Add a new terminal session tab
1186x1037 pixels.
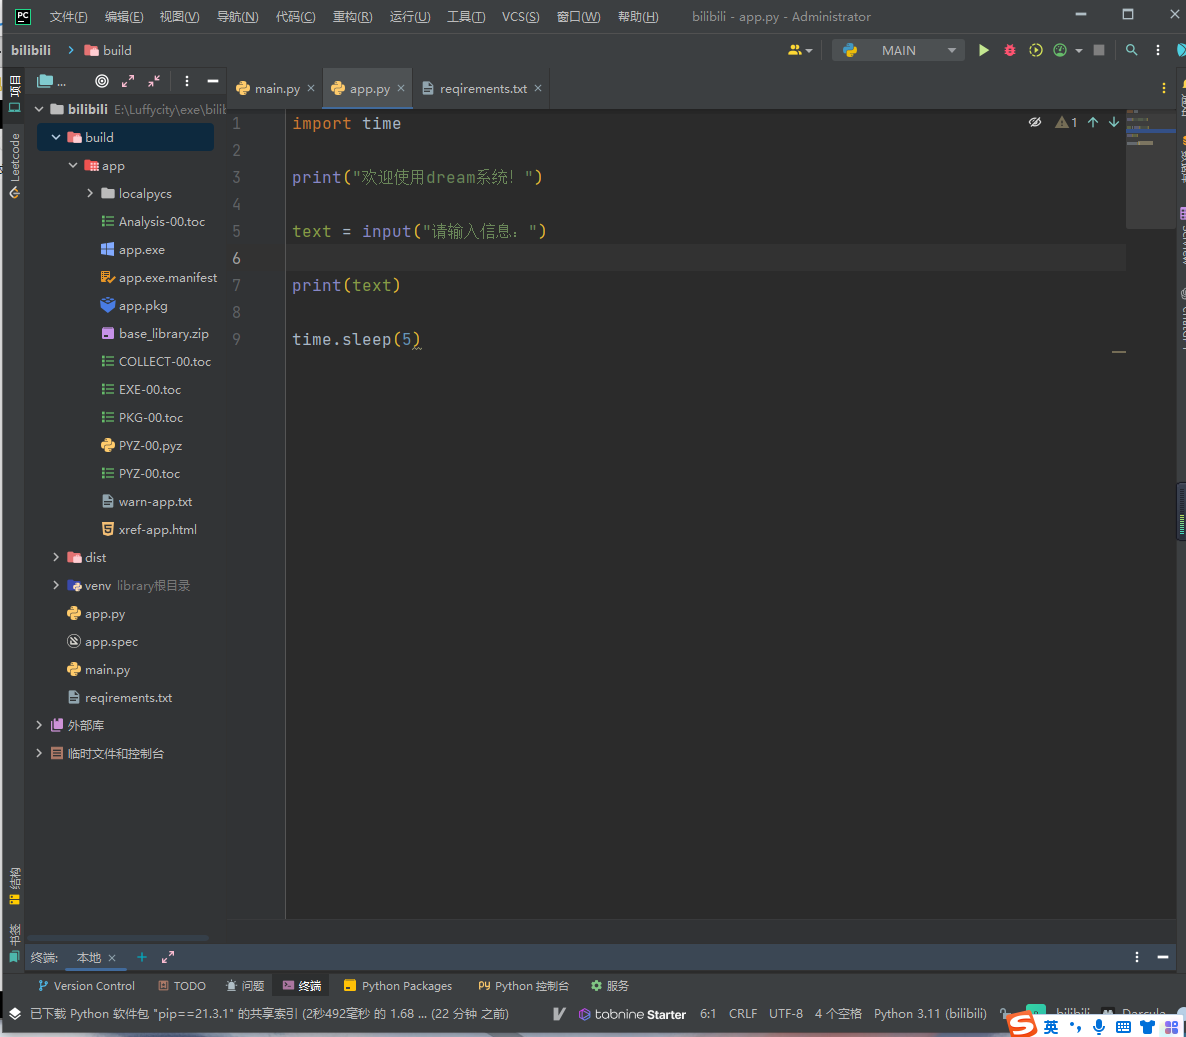point(142,957)
